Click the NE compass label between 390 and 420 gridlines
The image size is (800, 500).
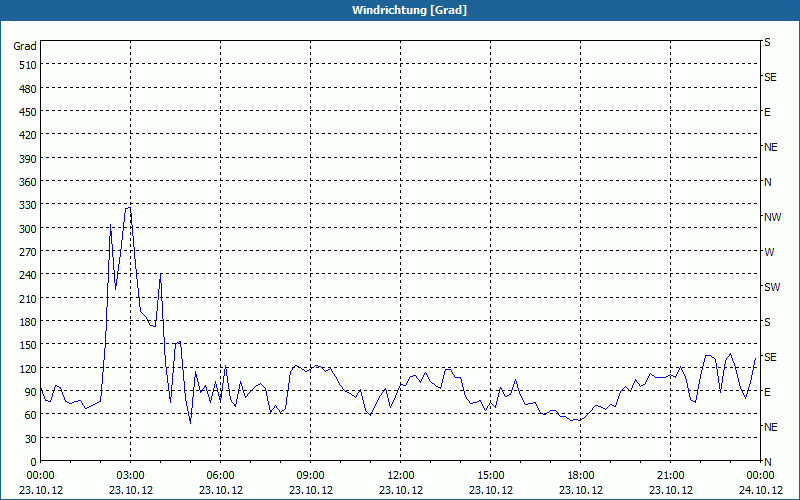(x=771, y=147)
